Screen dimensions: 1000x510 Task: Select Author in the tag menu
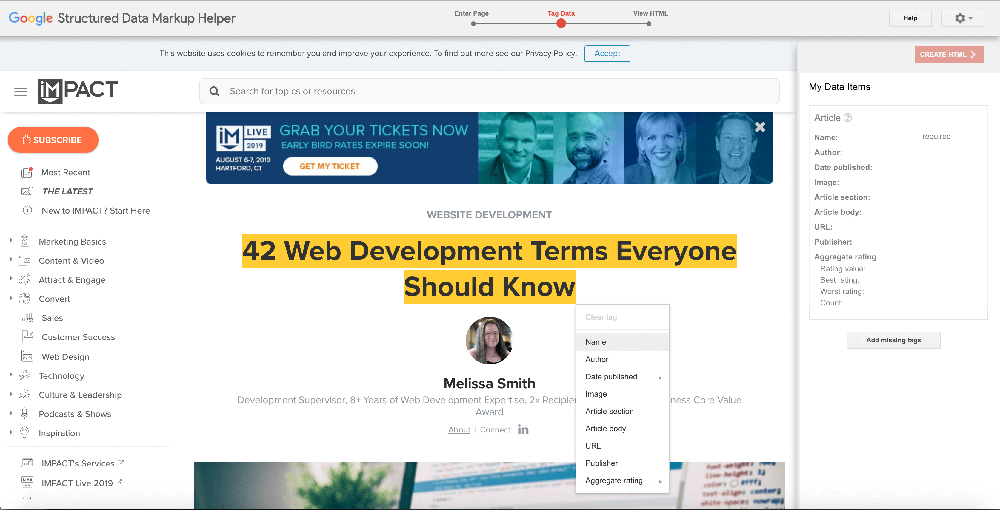(x=622, y=360)
